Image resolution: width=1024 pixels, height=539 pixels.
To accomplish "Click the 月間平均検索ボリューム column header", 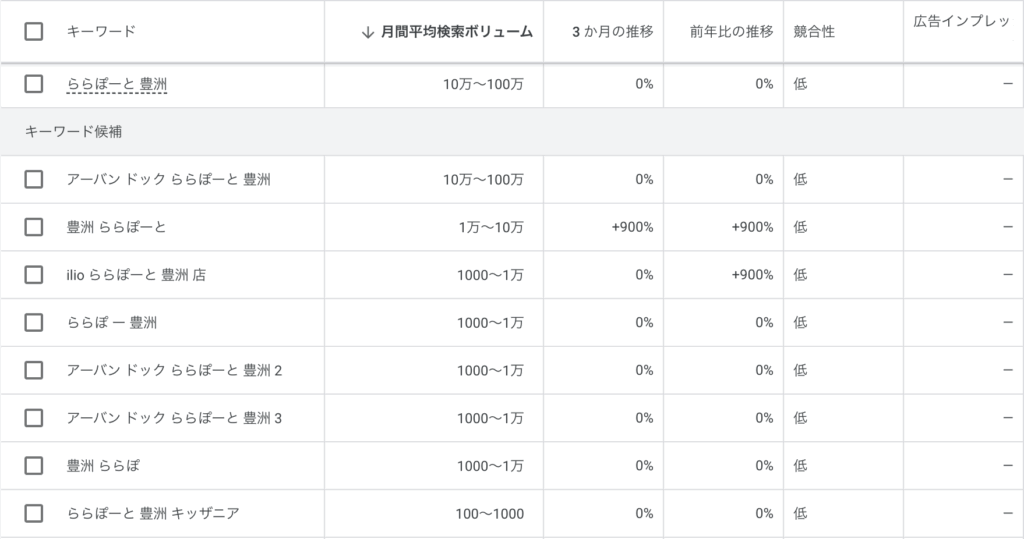I will 456,32.
